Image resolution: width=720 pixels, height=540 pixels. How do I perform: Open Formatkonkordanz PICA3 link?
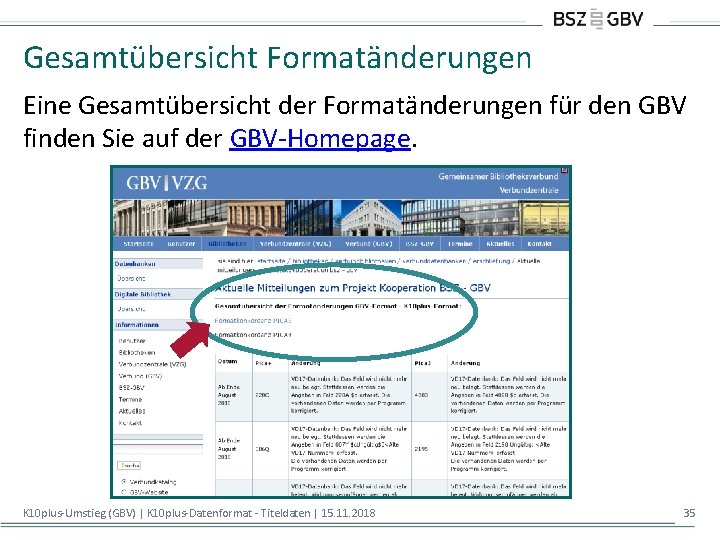click(x=253, y=321)
